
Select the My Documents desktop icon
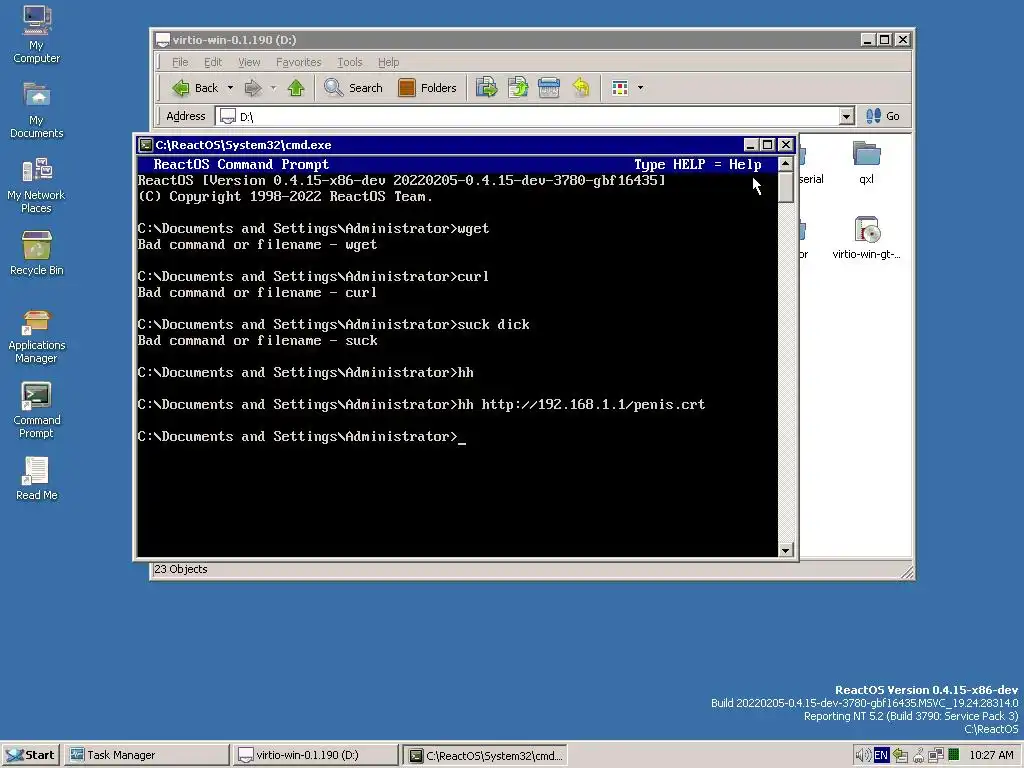37,110
